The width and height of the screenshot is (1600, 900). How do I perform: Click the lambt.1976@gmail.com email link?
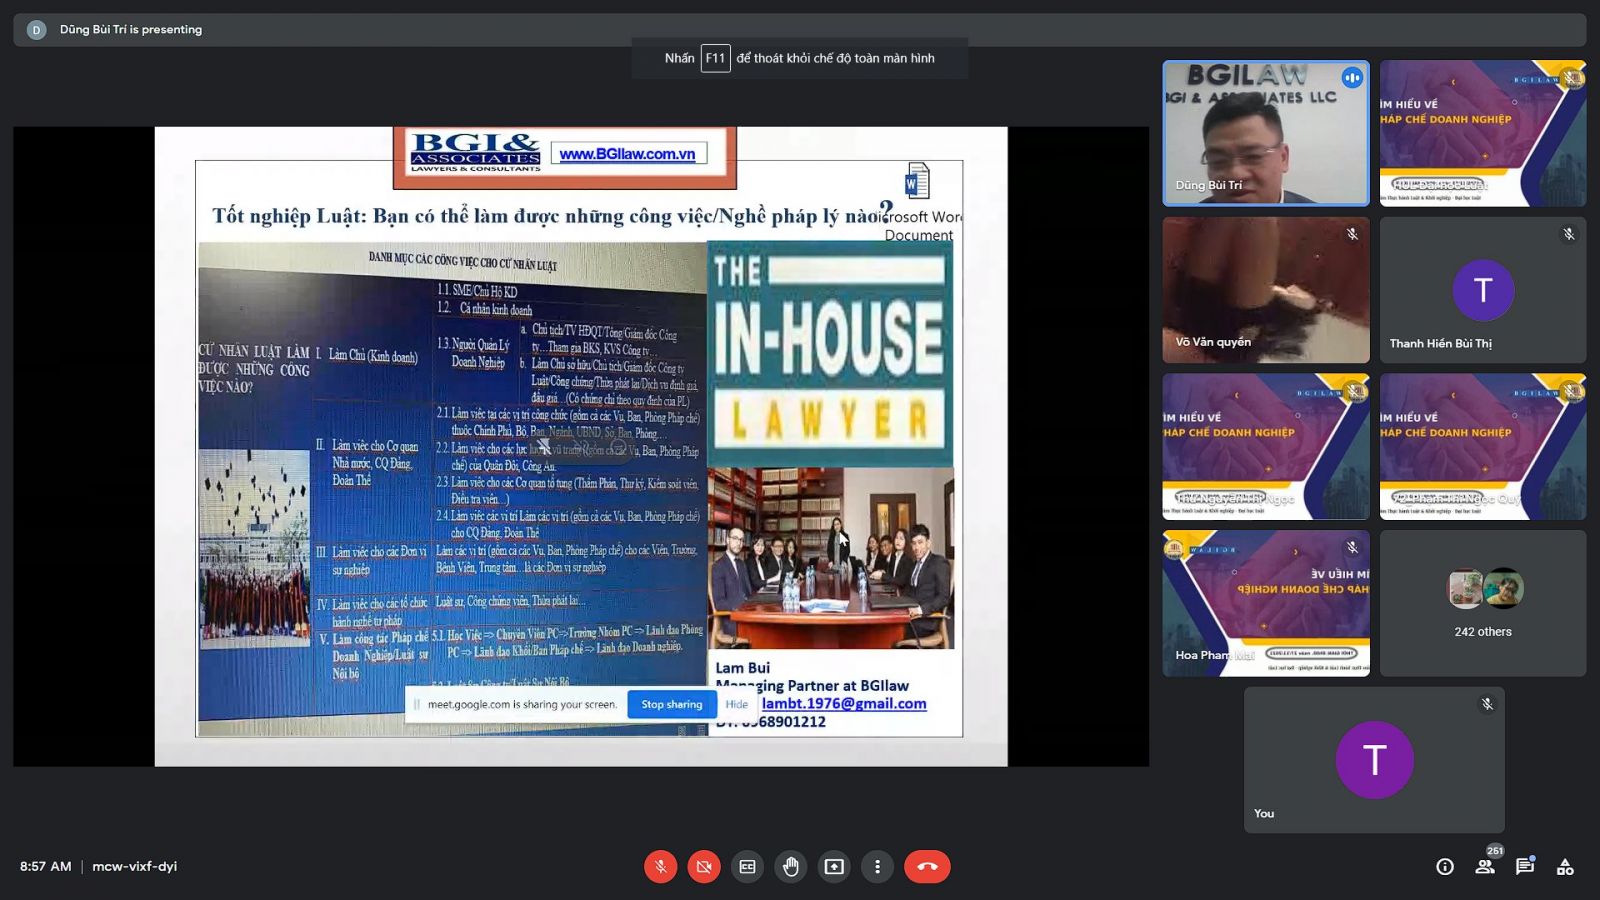844,703
